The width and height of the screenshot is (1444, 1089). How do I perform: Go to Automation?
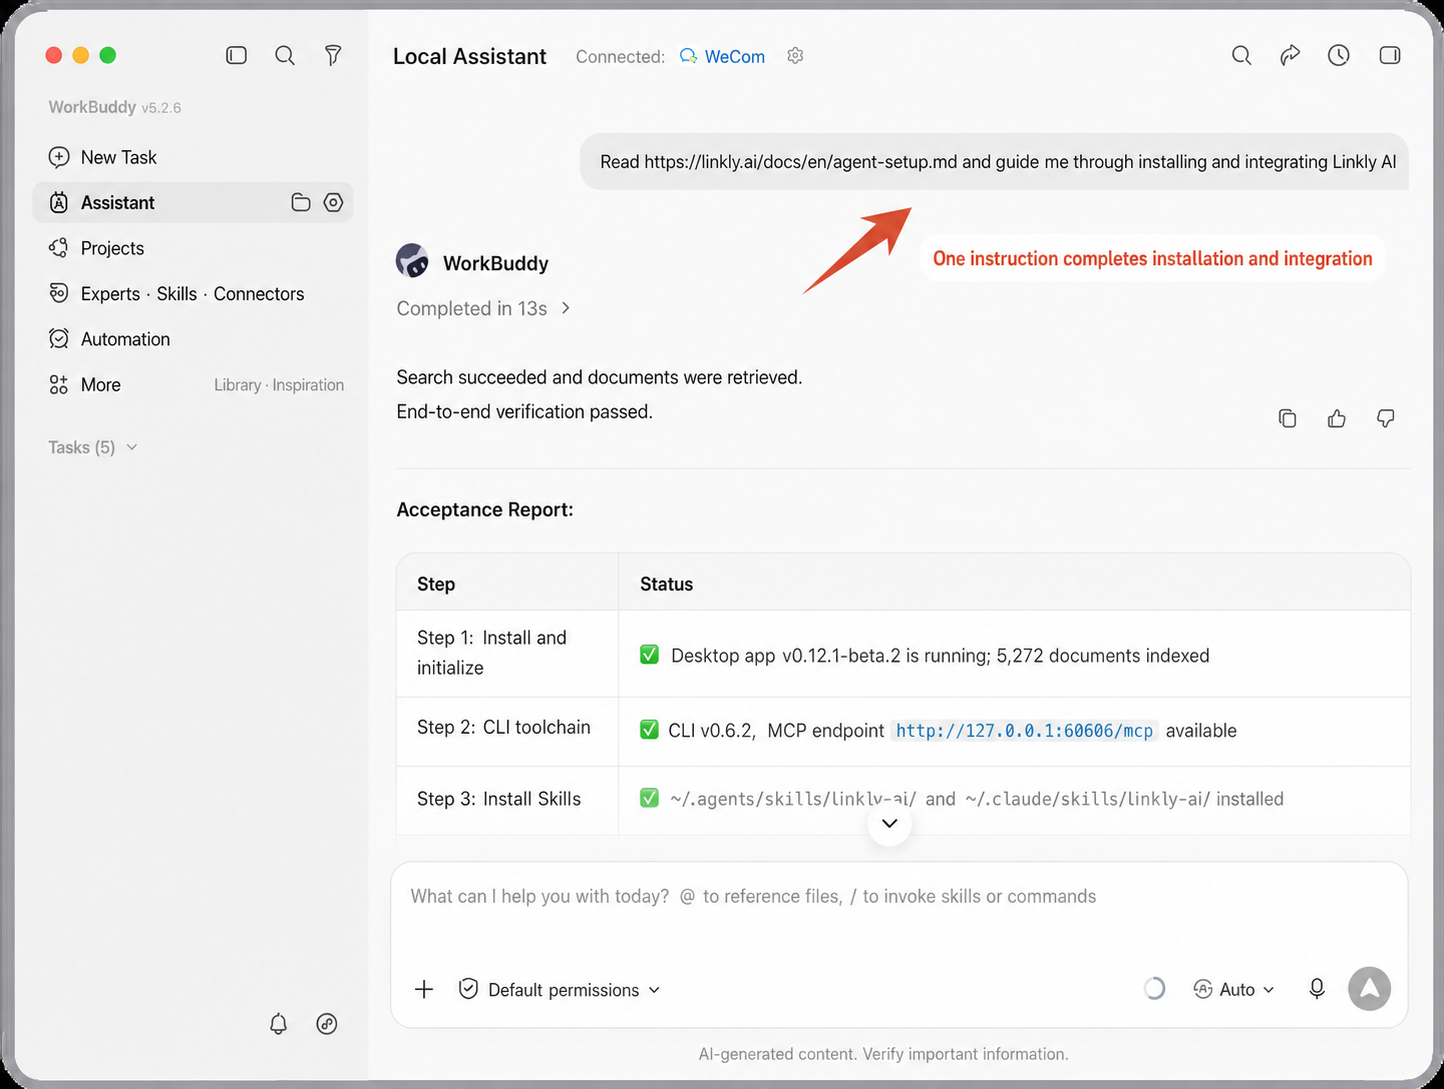pos(110,339)
